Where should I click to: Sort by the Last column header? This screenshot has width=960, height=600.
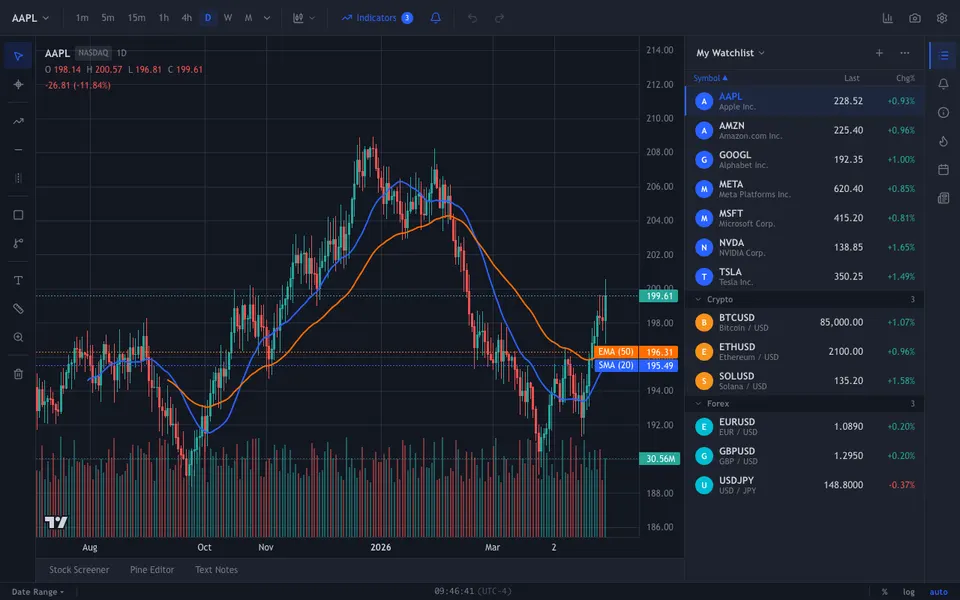pyautogui.click(x=852, y=78)
